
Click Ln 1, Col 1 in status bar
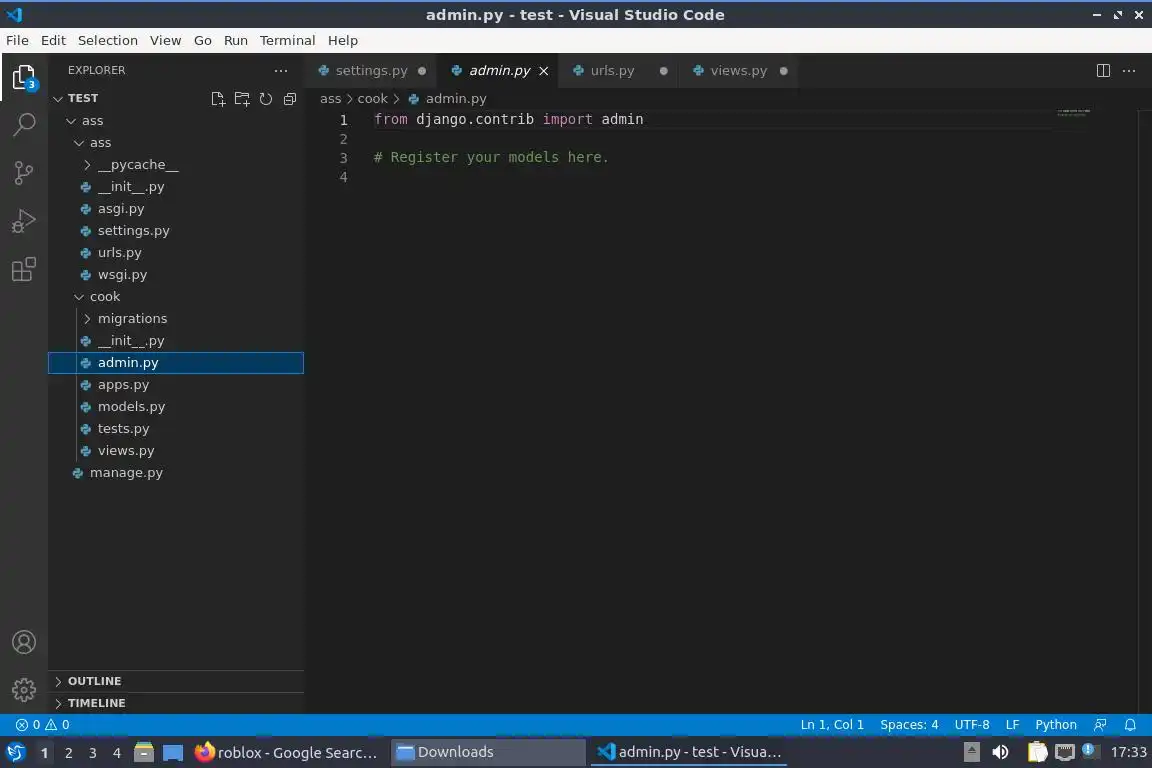coord(832,725)
